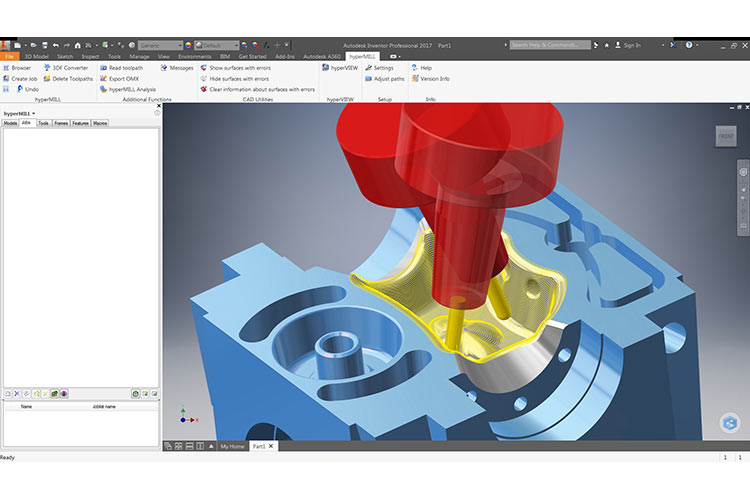Click the cascade windows icon in document bar
750x500 pixels.
pos(168,446)
